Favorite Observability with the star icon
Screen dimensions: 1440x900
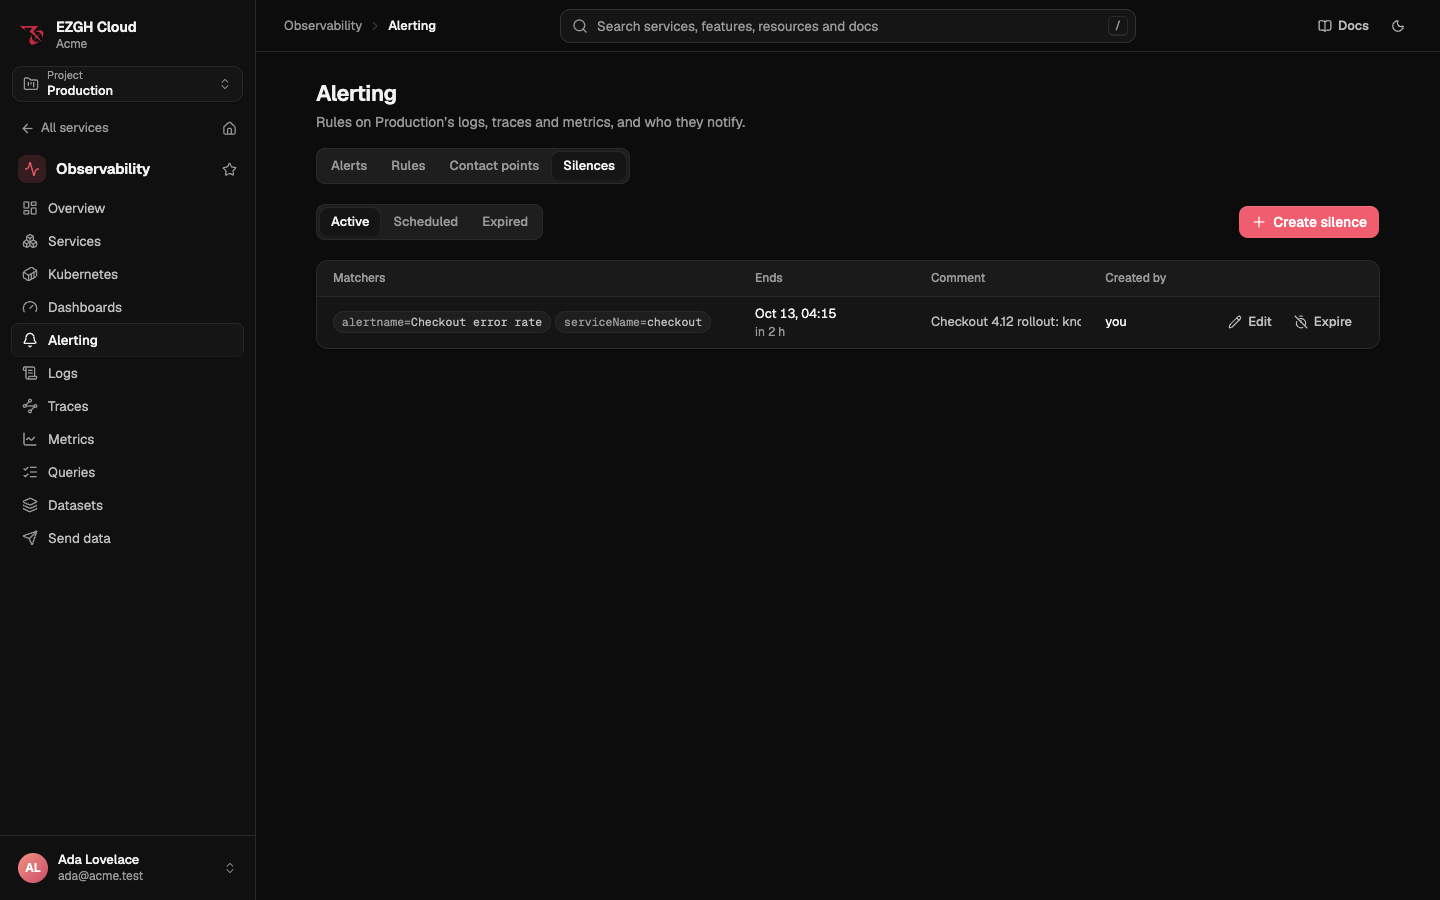[229, 169]
